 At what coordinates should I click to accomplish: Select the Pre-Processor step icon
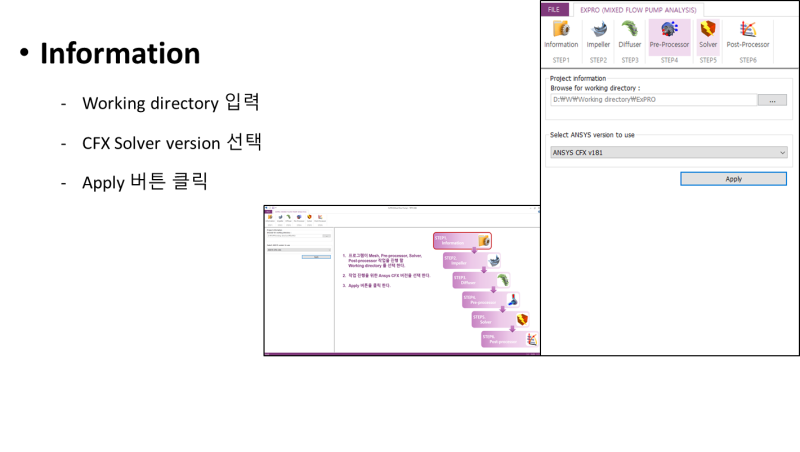[x=669, y=35]
